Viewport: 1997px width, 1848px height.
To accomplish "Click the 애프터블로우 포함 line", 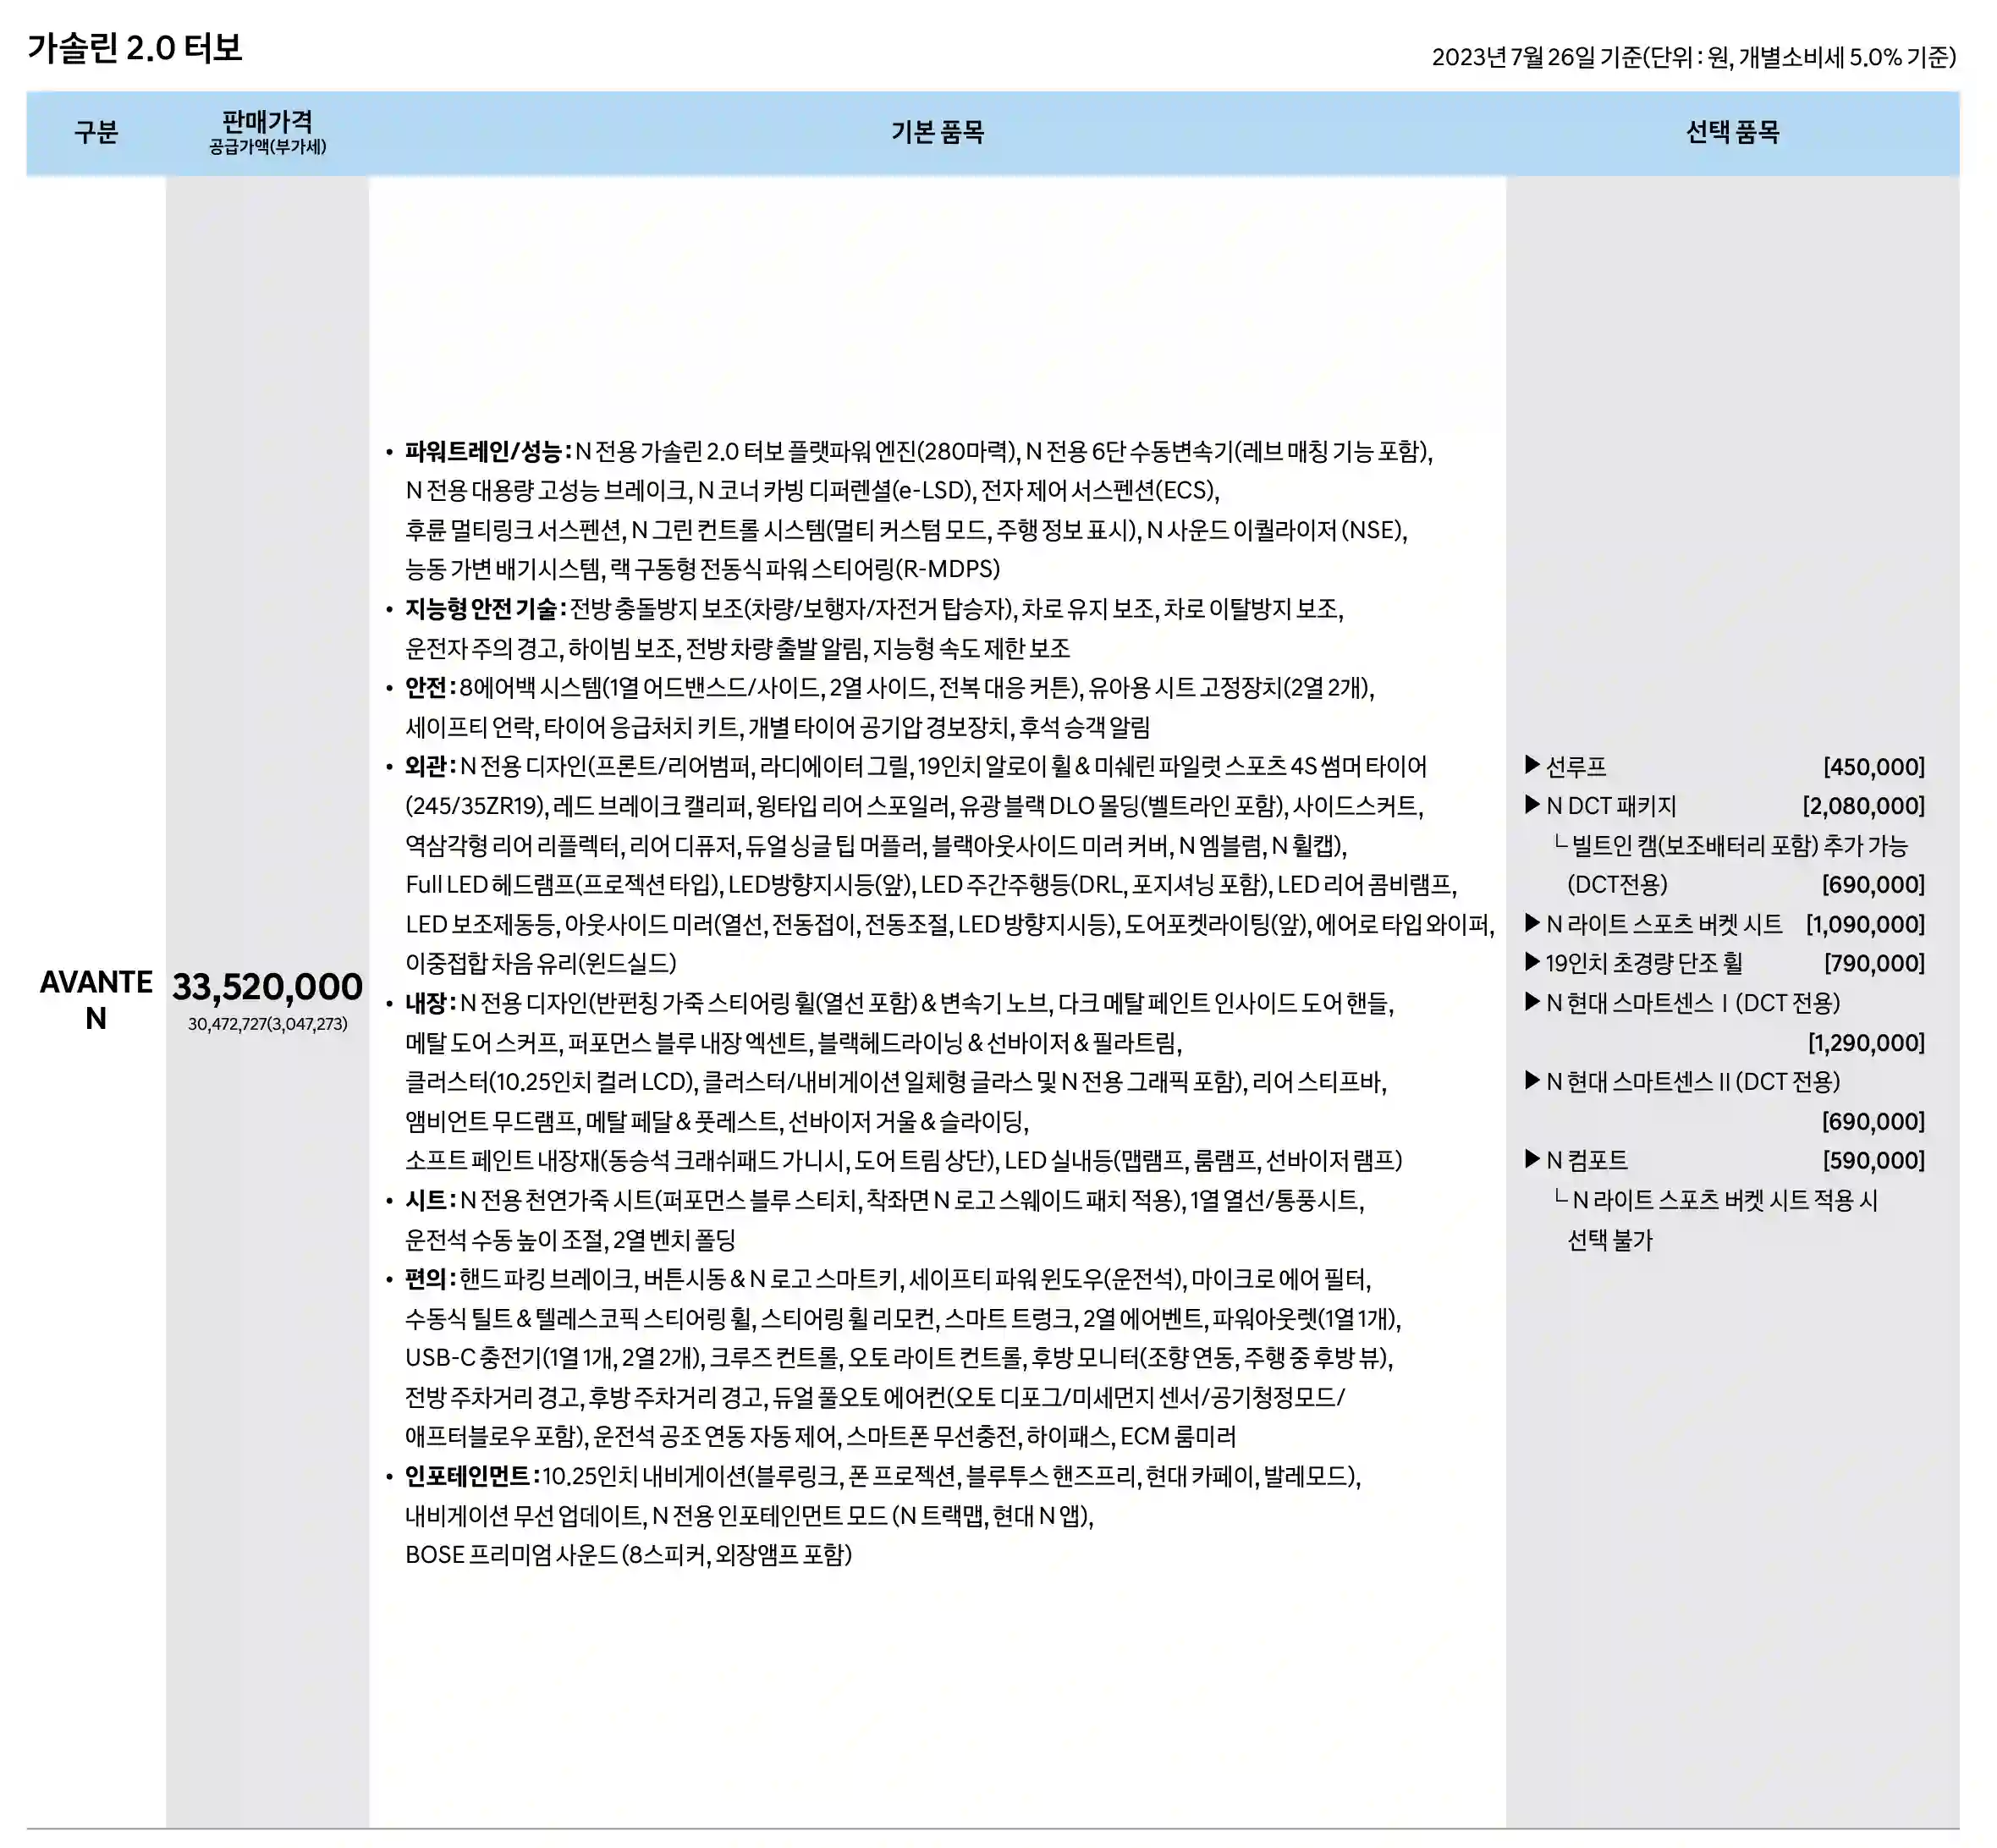I will pyautogui.click(x=820, y=1437).
